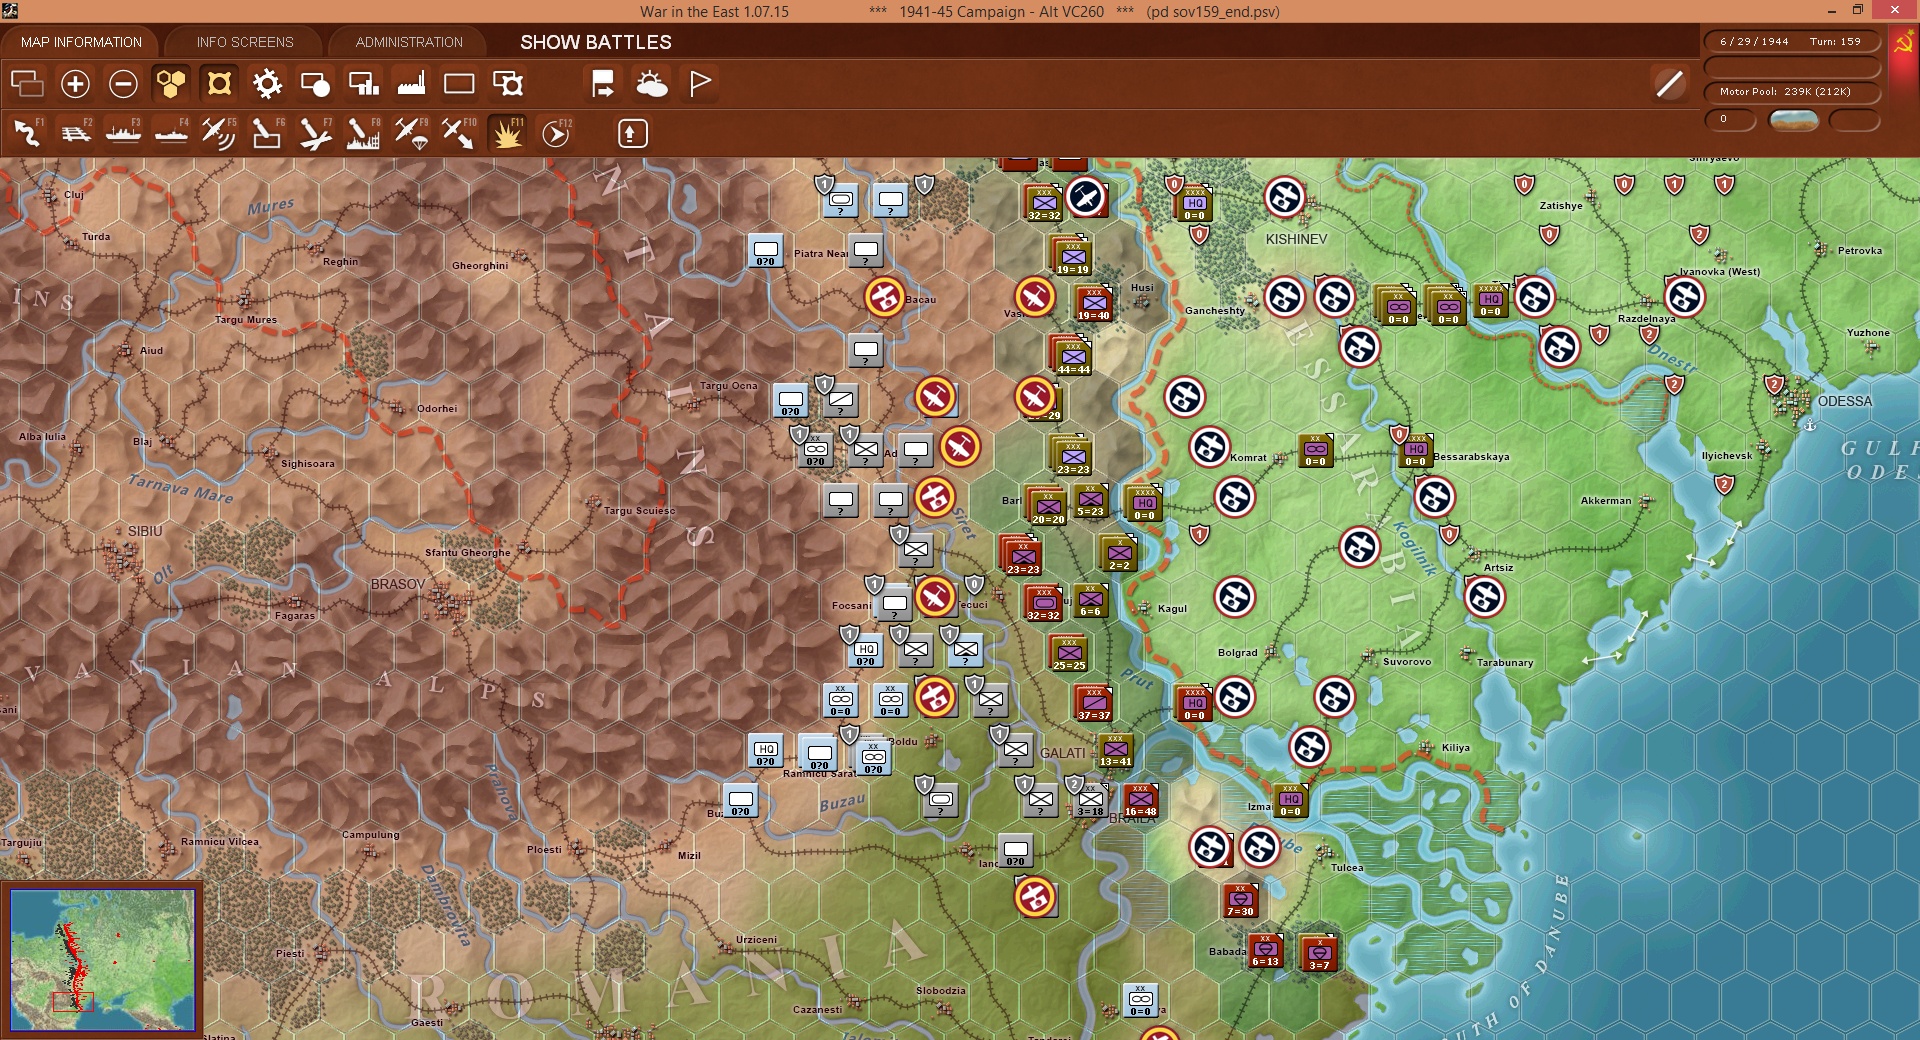Select the F2 rail mode icon
This screenshot has width=1920, height=1040.
point(75,133)
